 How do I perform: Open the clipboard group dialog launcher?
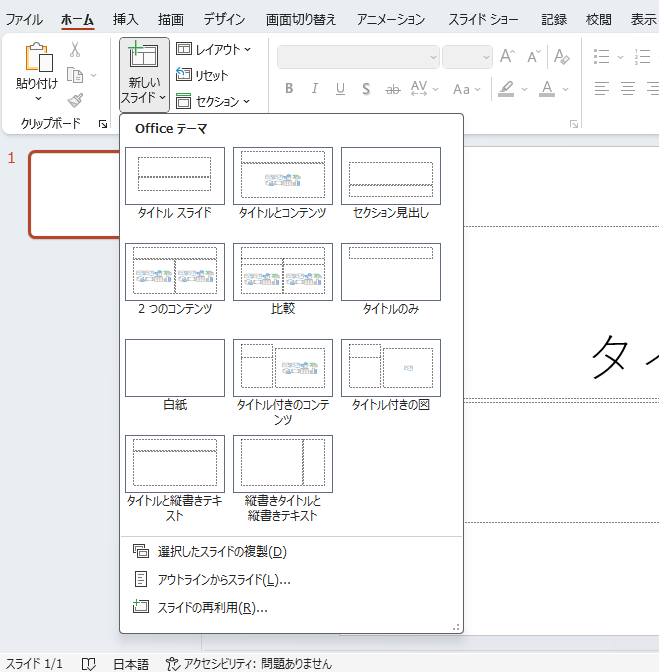click(x=103, y=124)
